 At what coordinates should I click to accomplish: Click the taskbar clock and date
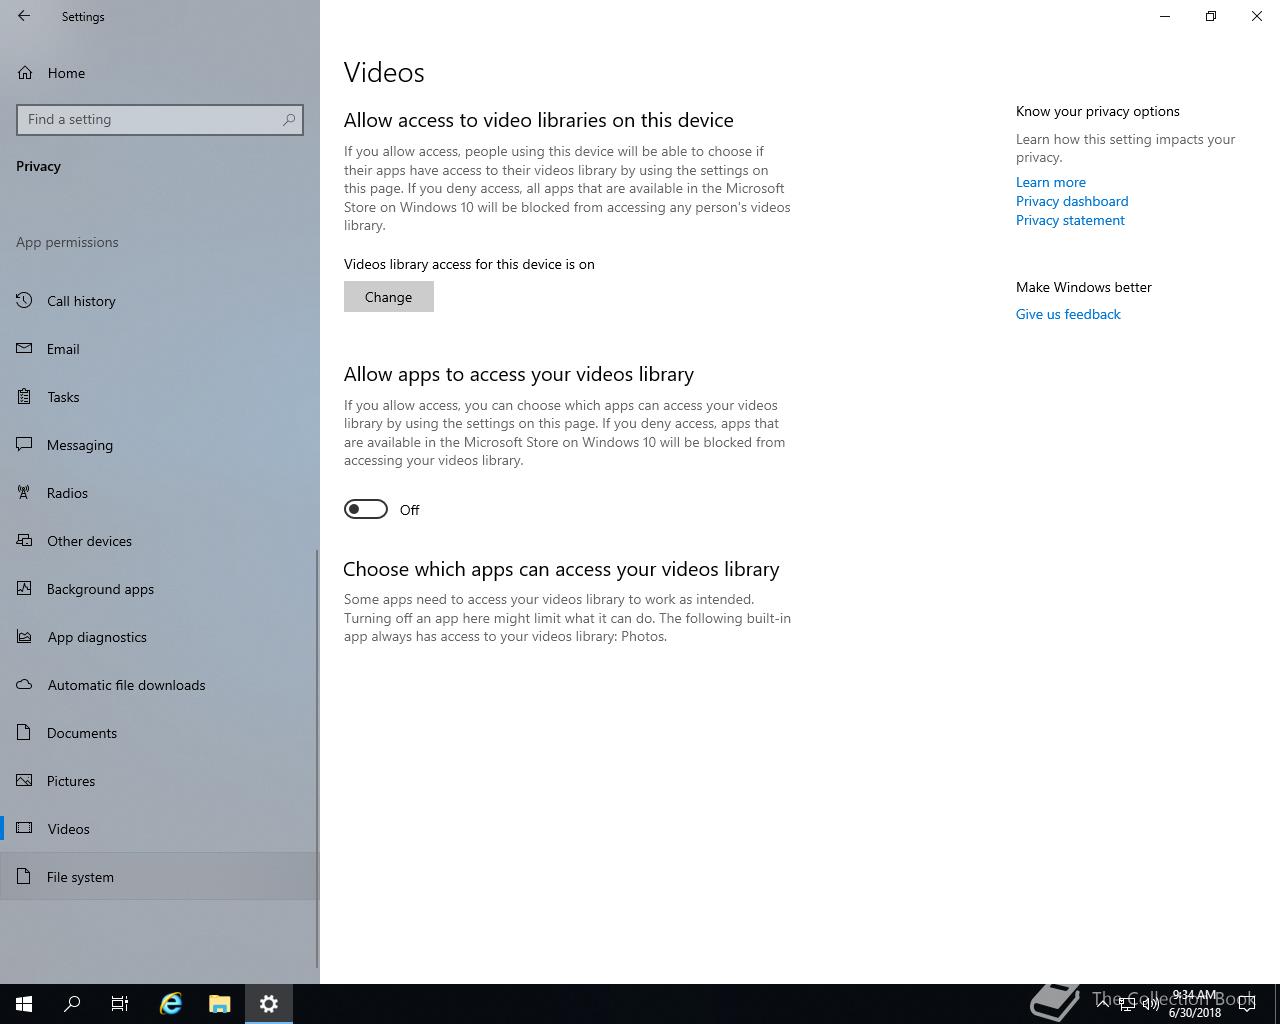1195,1004
